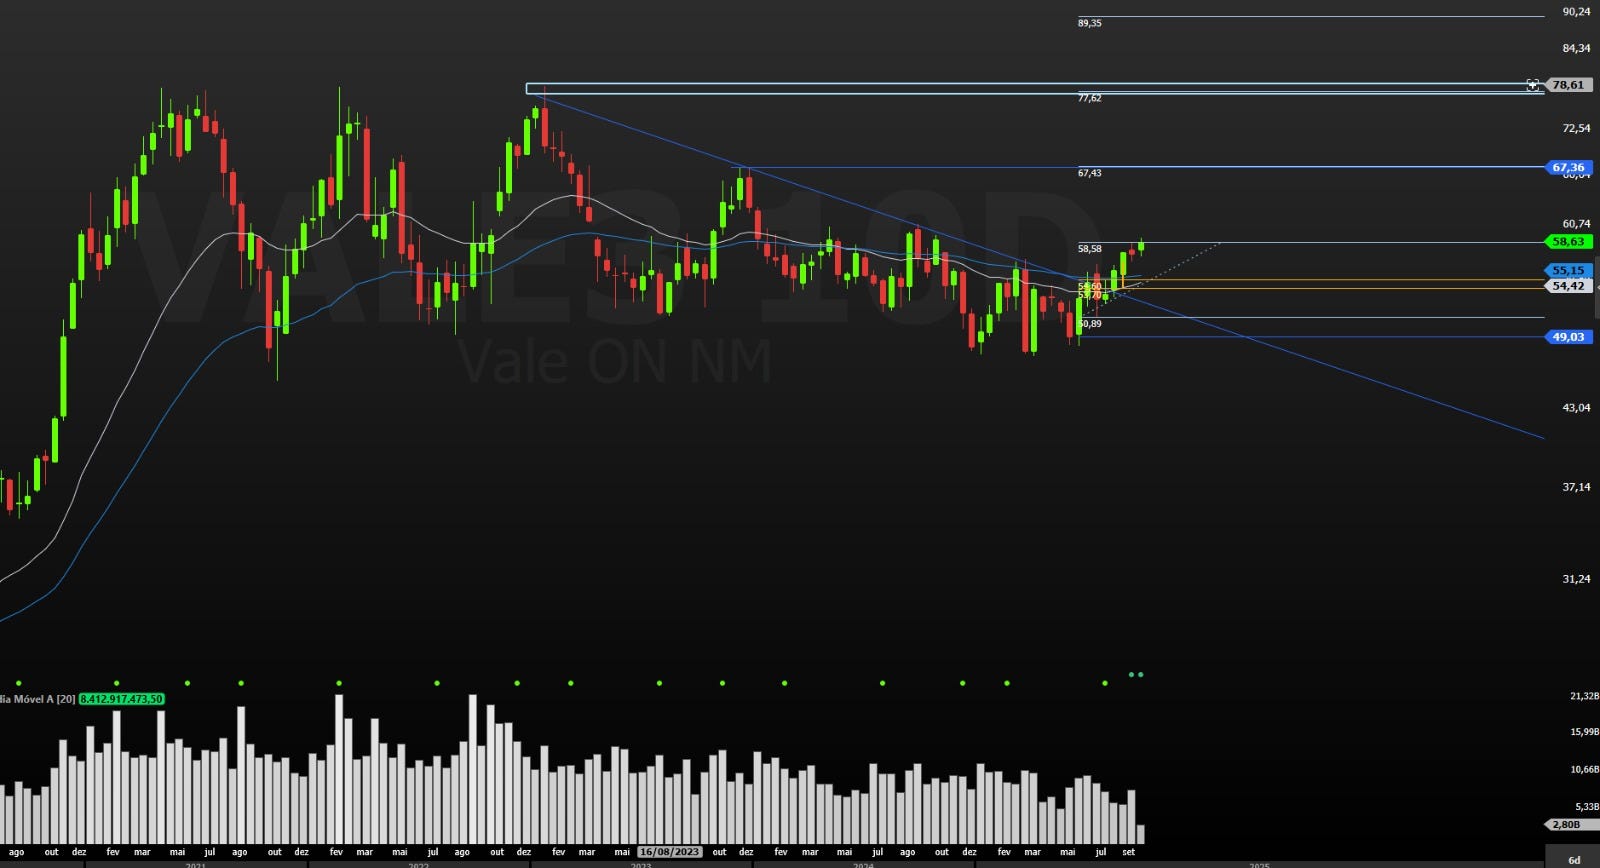1600x868 pixels.
Task: Select the 58,58 line label
Action: coord(1090,249)
